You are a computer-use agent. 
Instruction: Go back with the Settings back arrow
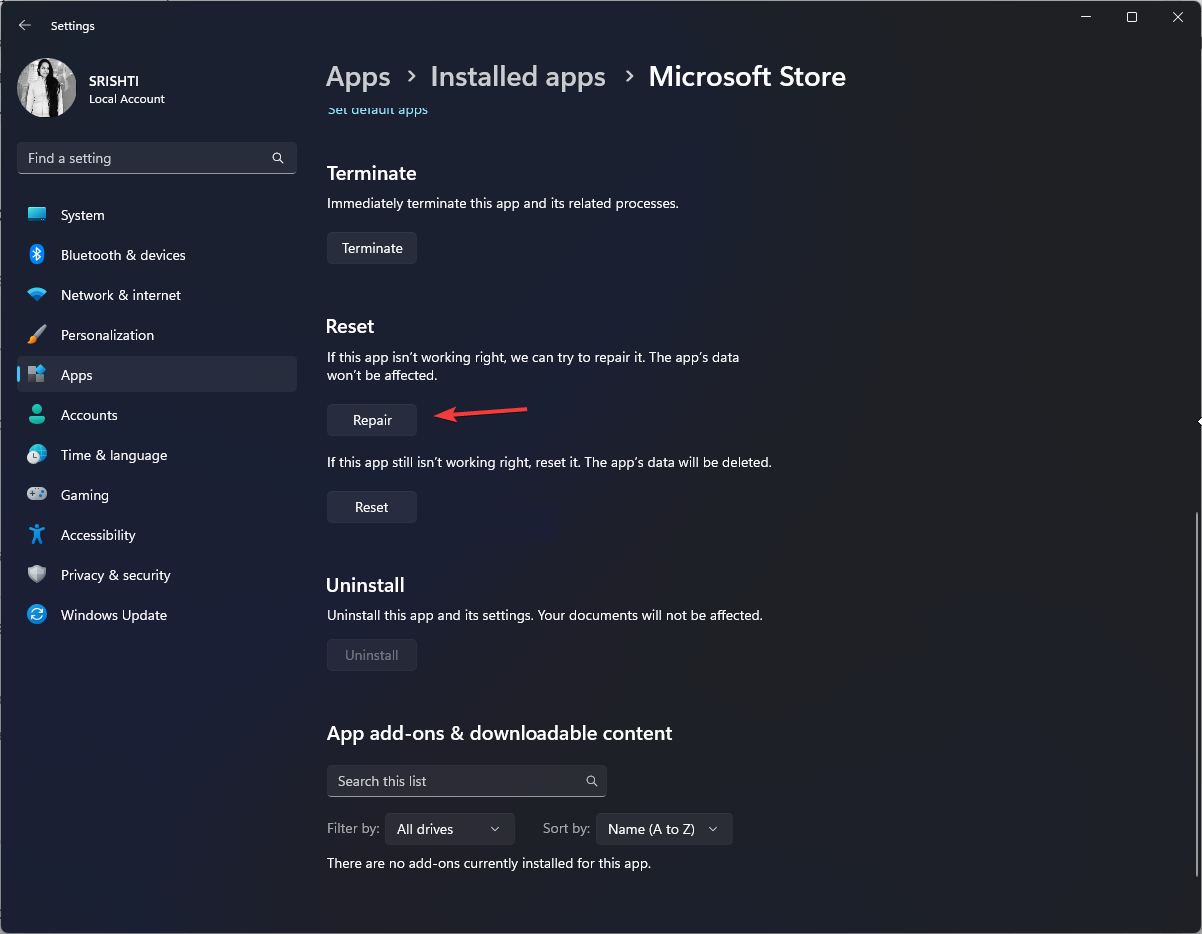click(25, 25)
